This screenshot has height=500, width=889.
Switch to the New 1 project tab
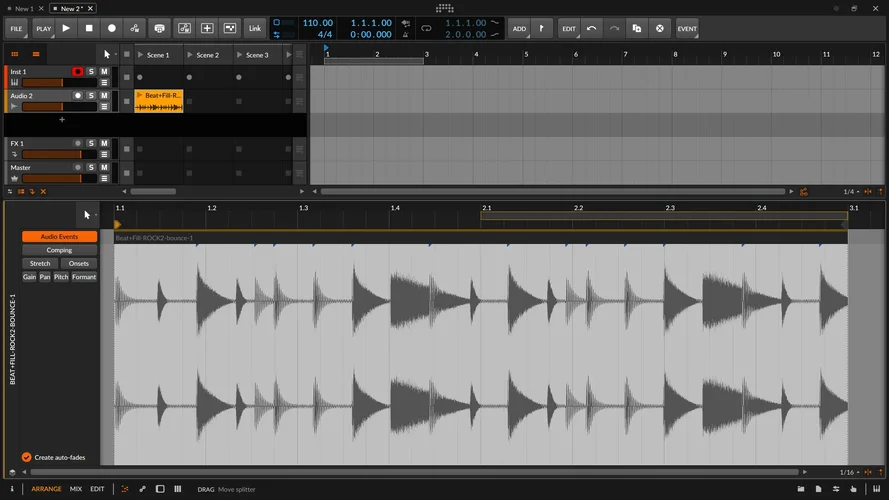24,8
